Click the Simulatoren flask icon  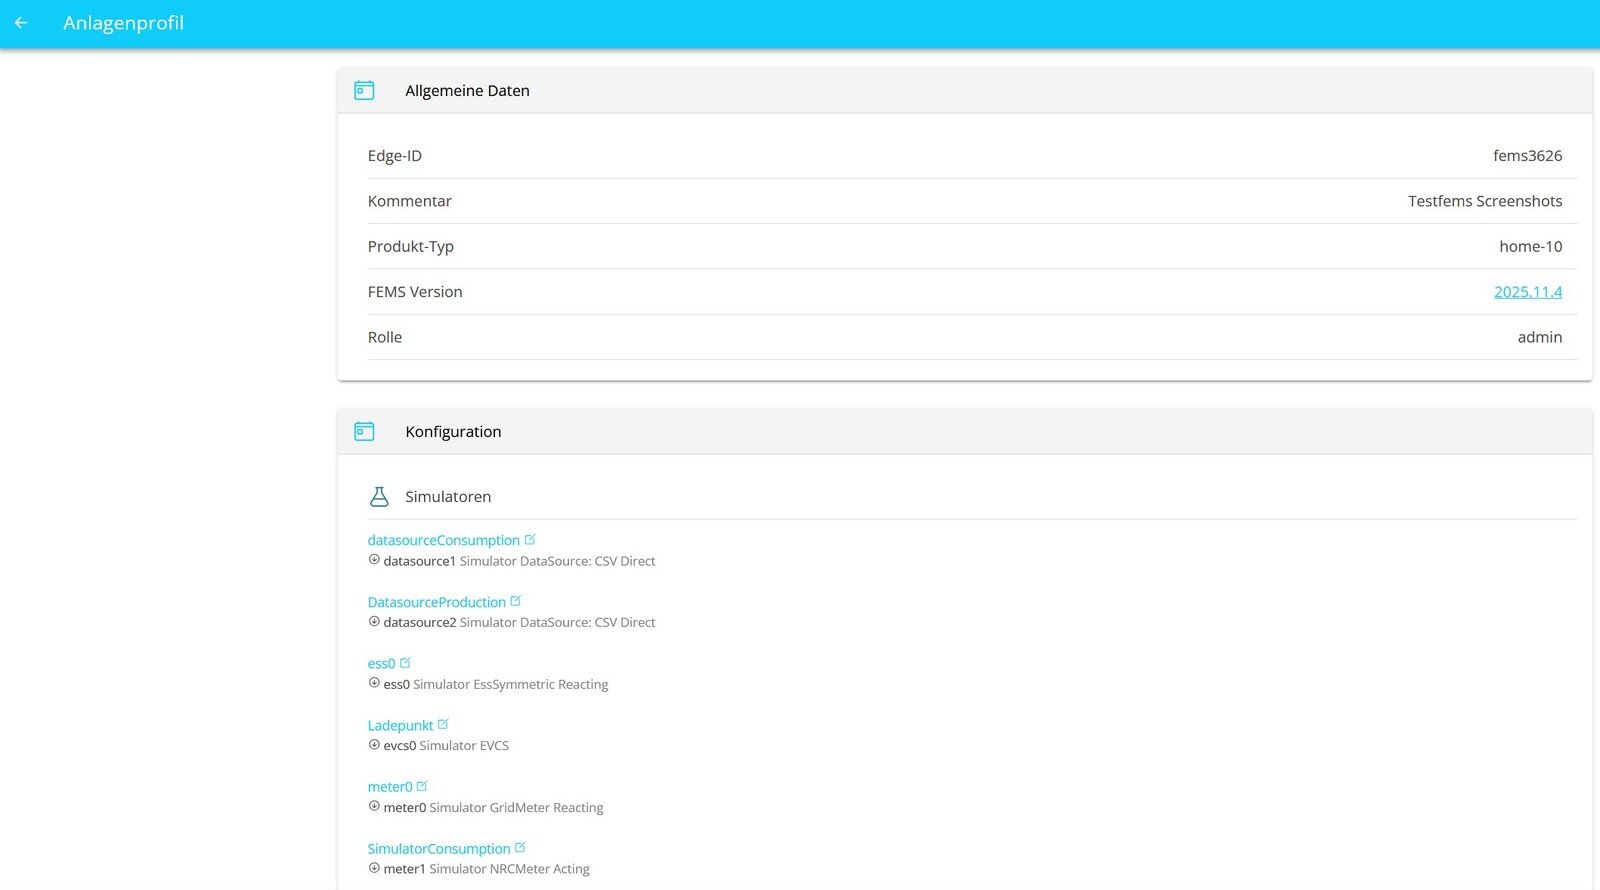(x=379, y=497)
